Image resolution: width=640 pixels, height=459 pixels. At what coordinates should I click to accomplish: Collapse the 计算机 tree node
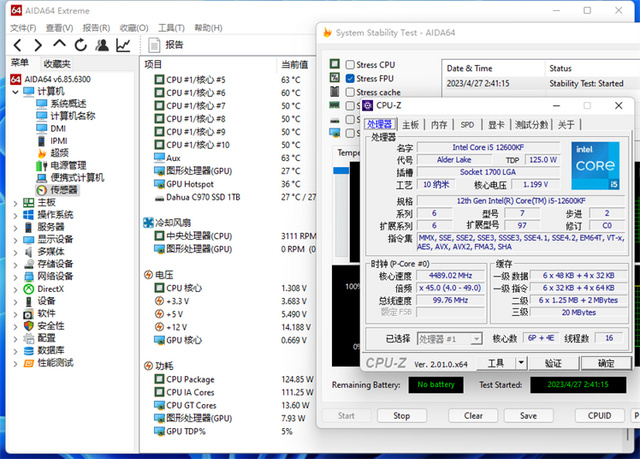click(14, 91)
